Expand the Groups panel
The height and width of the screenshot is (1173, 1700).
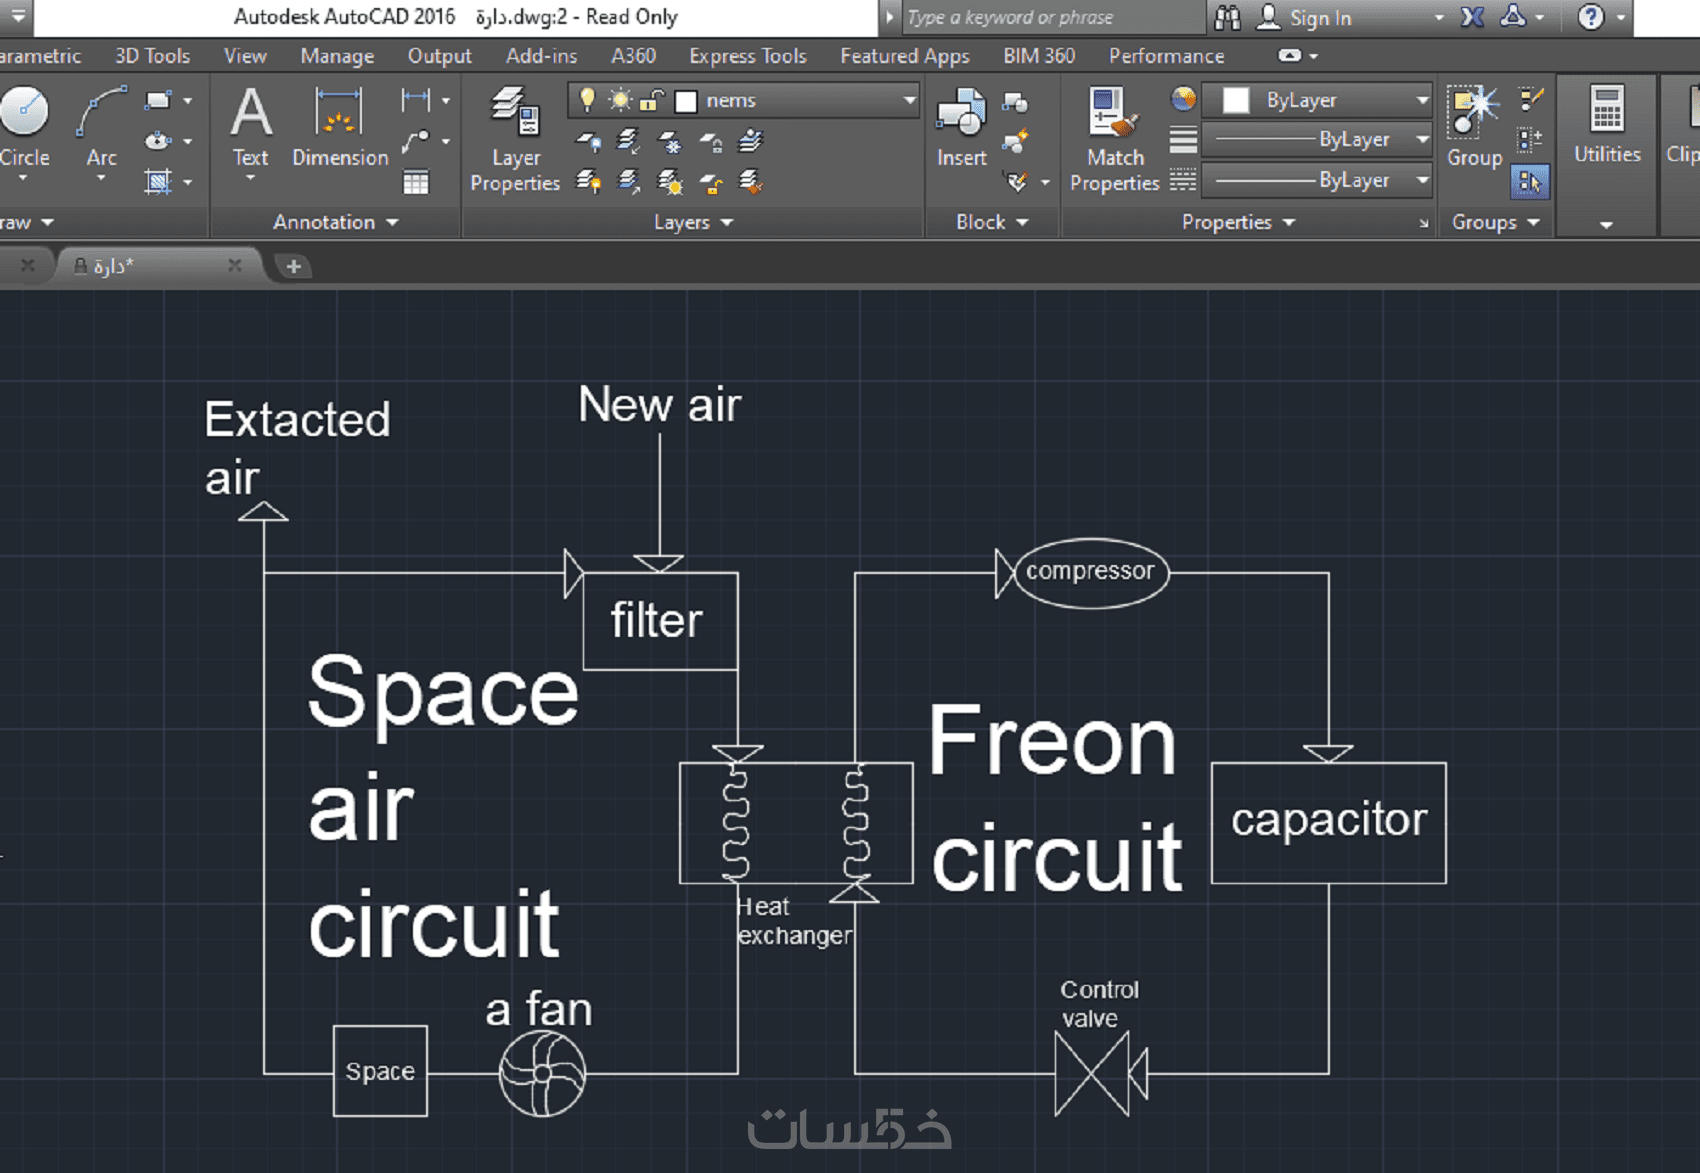point(1496,222)
